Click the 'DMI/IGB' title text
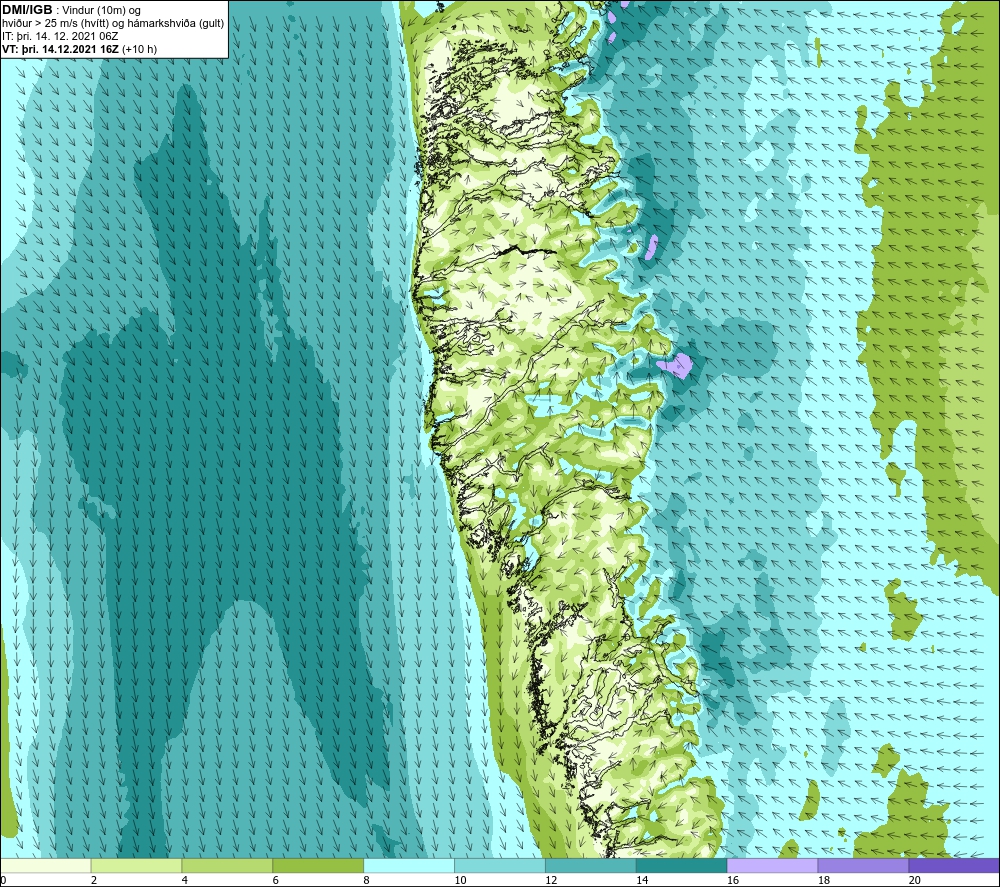Viewport: 1000px width, 887px height. click(x=27, y=10)
